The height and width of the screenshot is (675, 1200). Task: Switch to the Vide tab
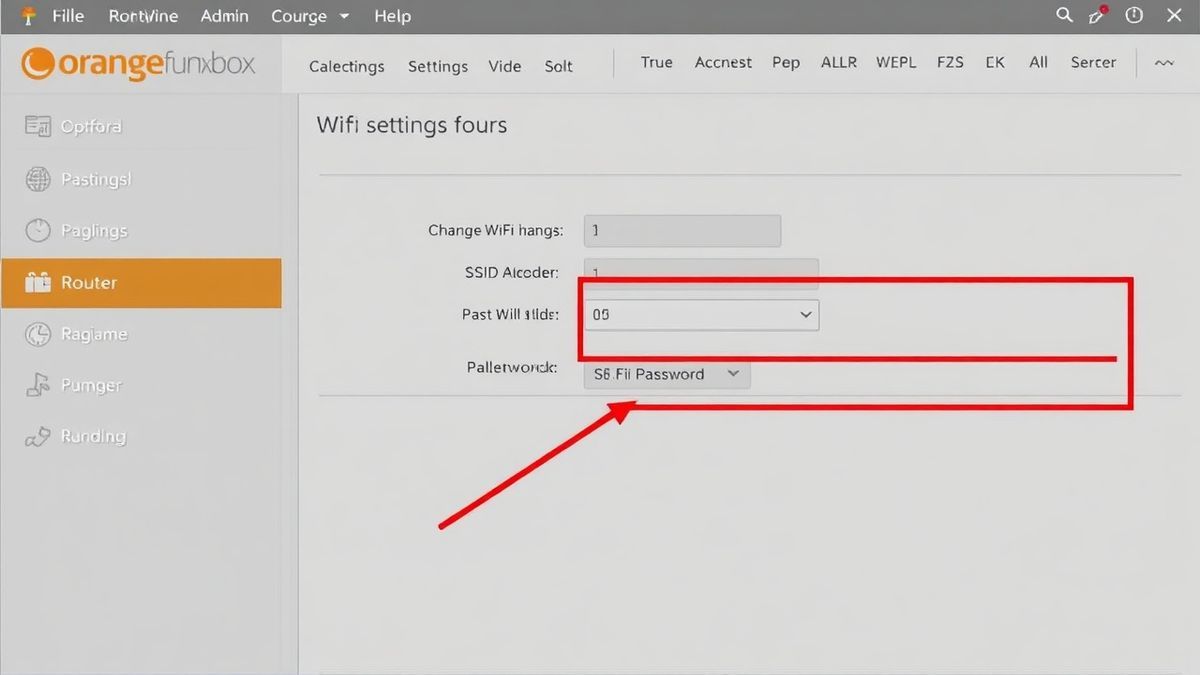[x=505, y=66]
